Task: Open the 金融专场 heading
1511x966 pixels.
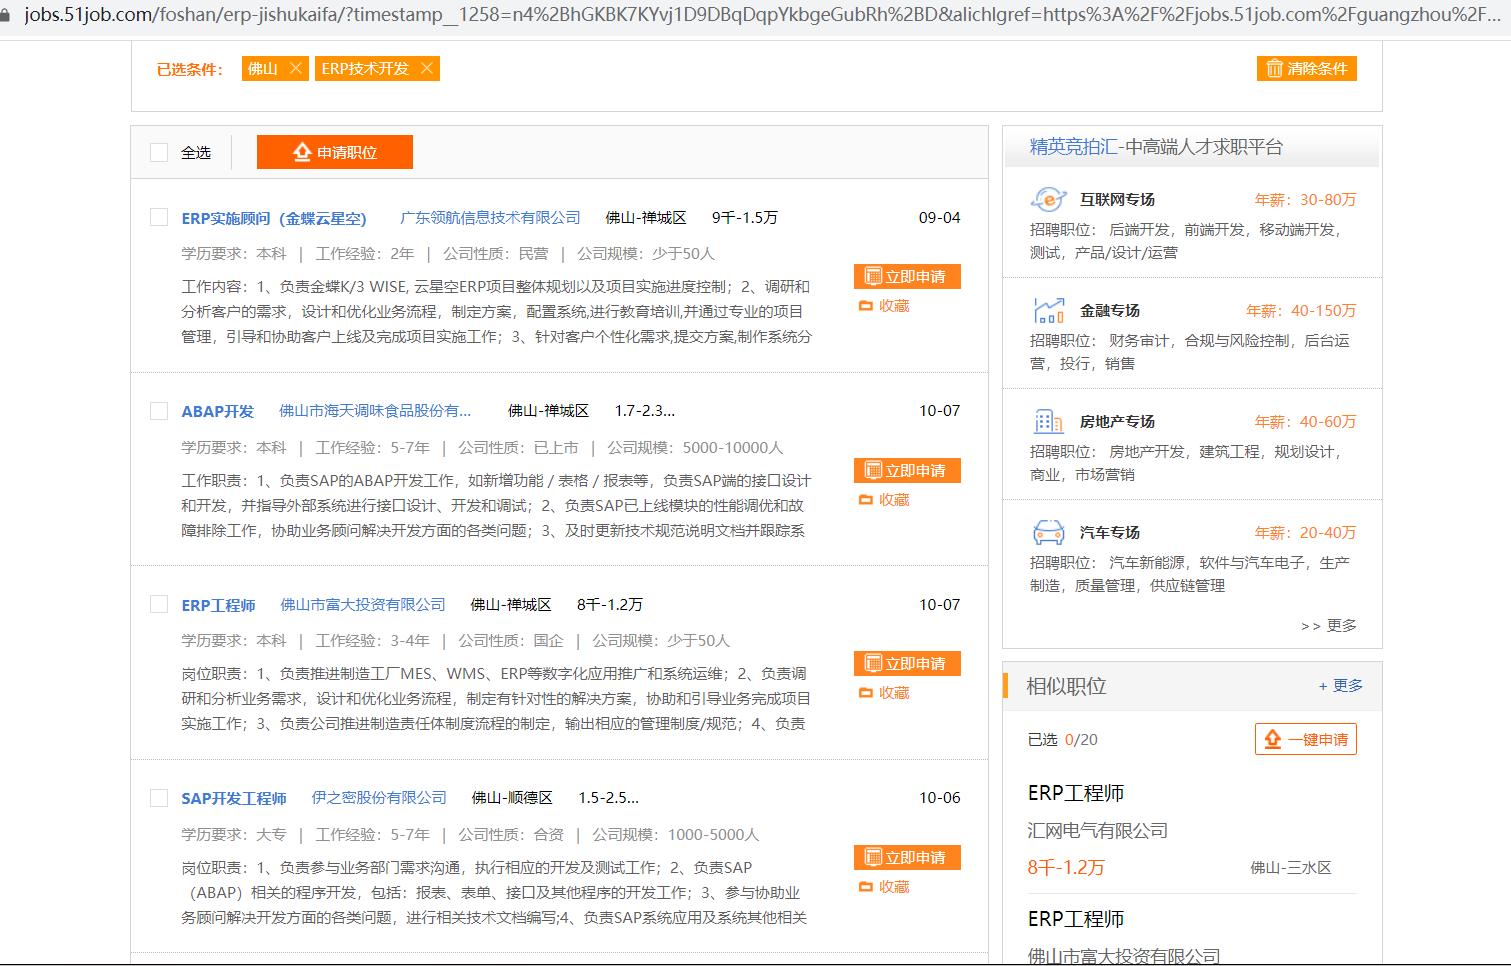Action: coord(1110,311)
